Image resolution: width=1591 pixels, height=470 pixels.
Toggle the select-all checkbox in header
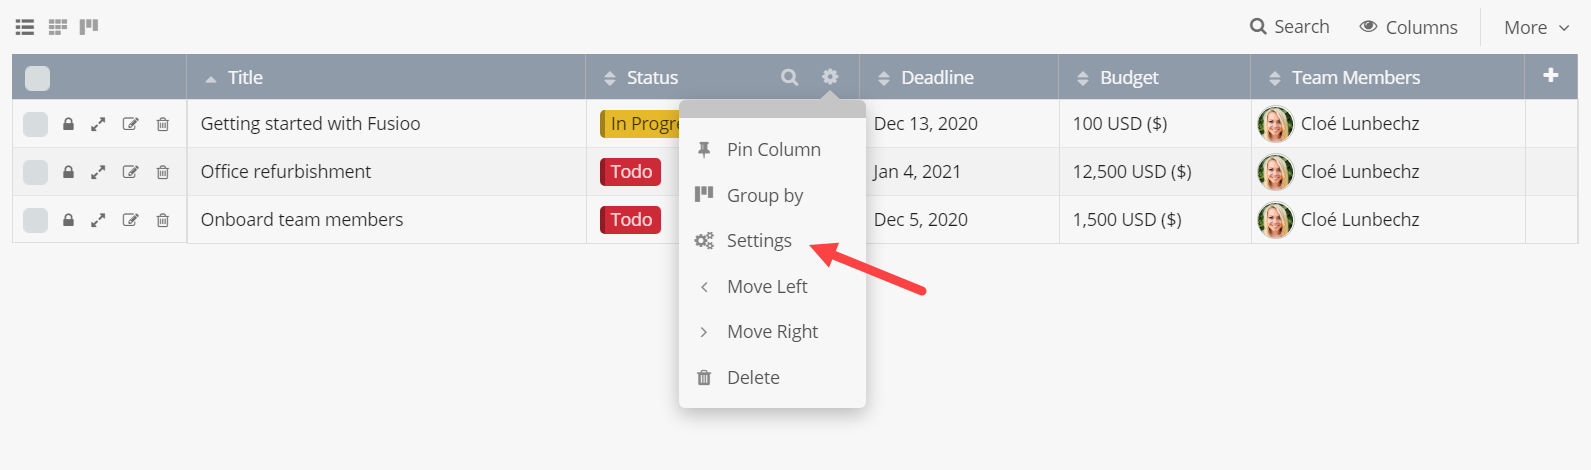point(37,78)
